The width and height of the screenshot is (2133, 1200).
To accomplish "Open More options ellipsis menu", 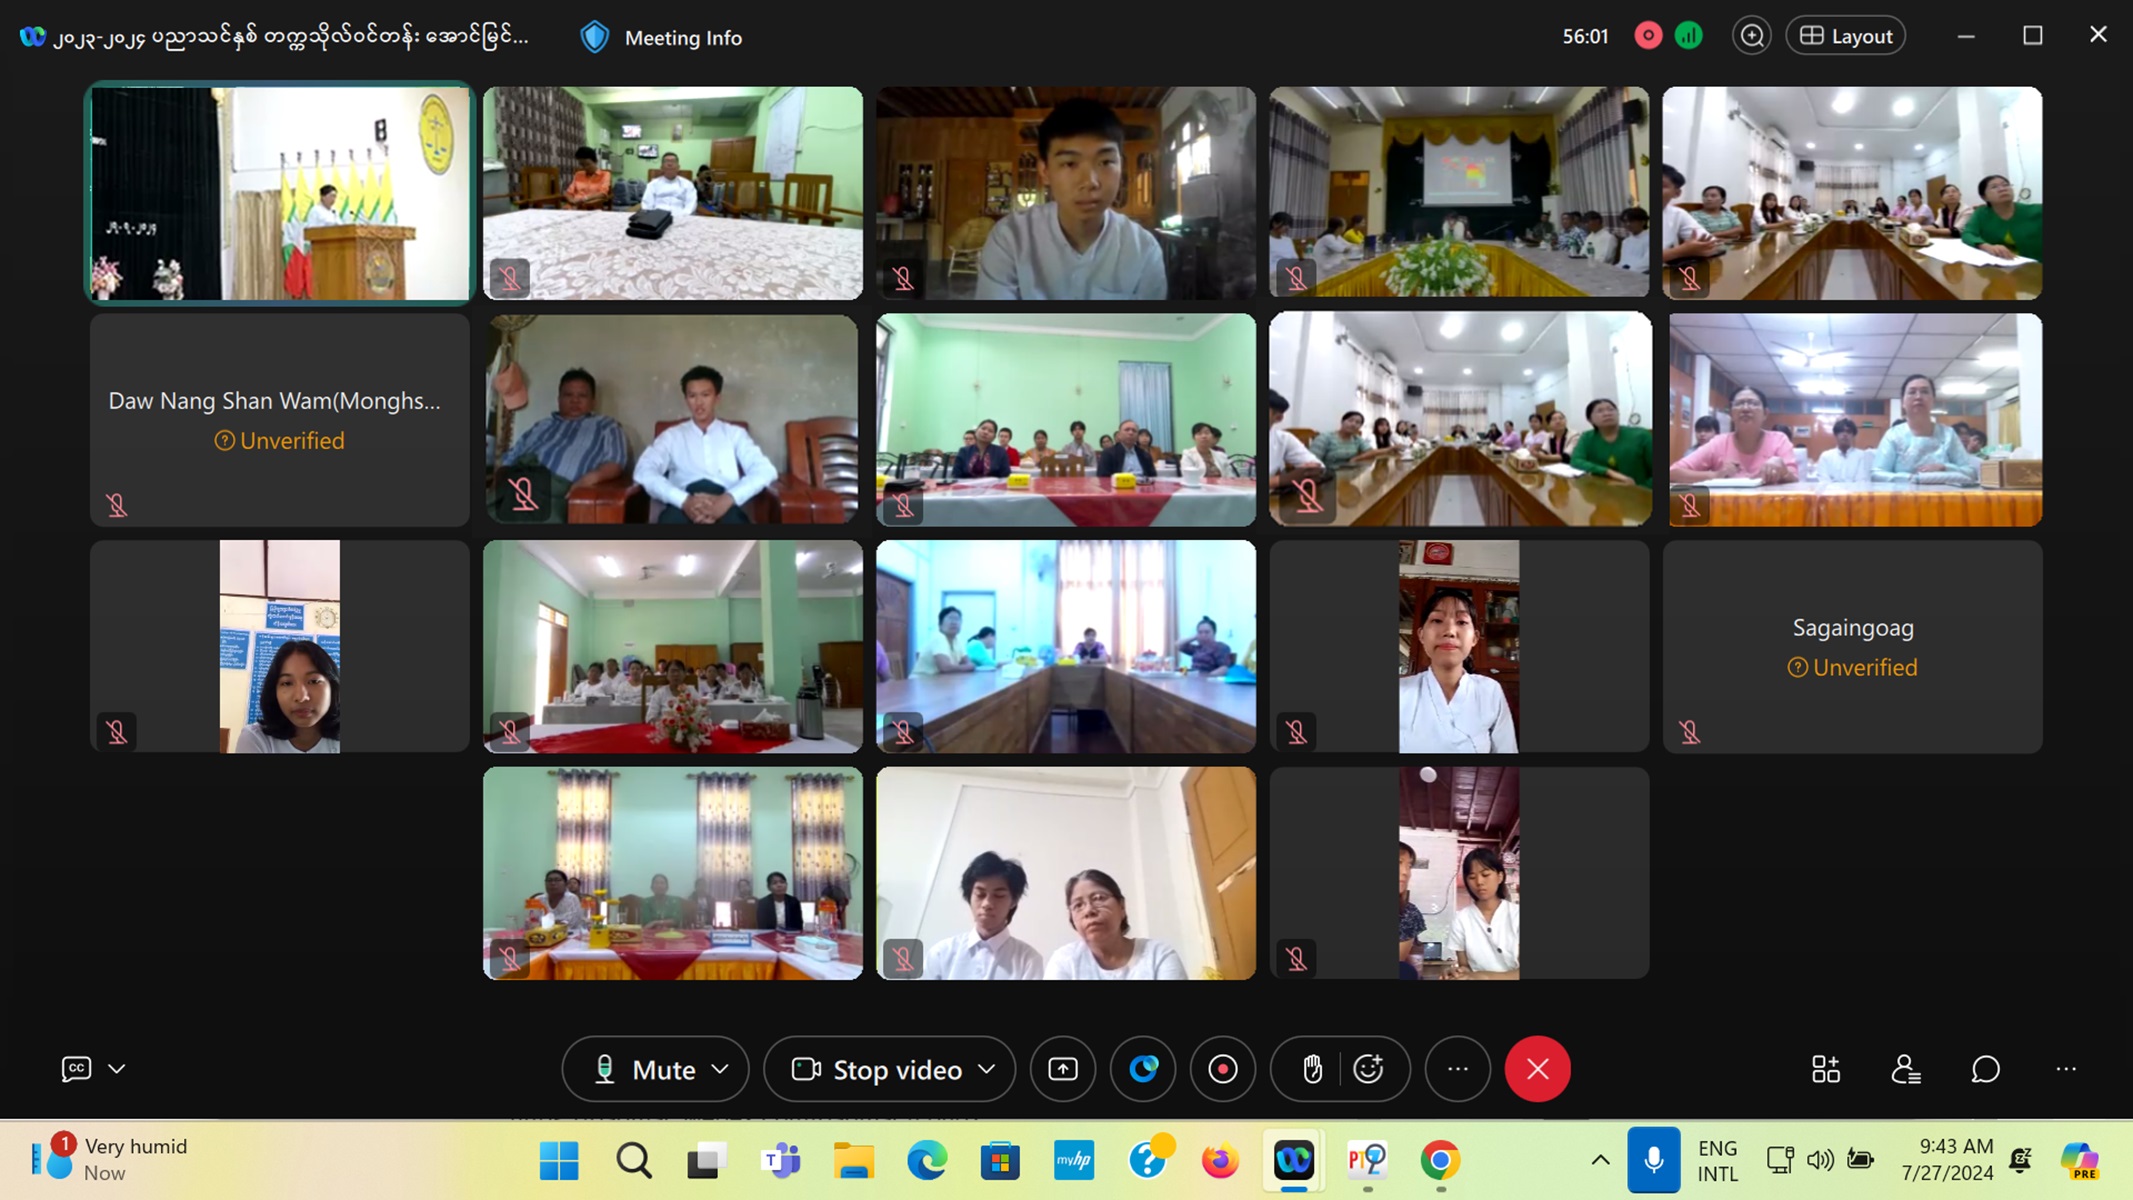I will pos(1457,1069).
